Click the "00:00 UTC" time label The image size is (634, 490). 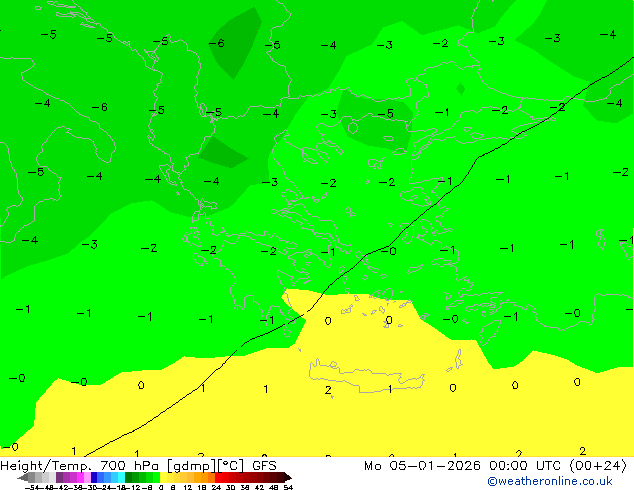[525, 466]
